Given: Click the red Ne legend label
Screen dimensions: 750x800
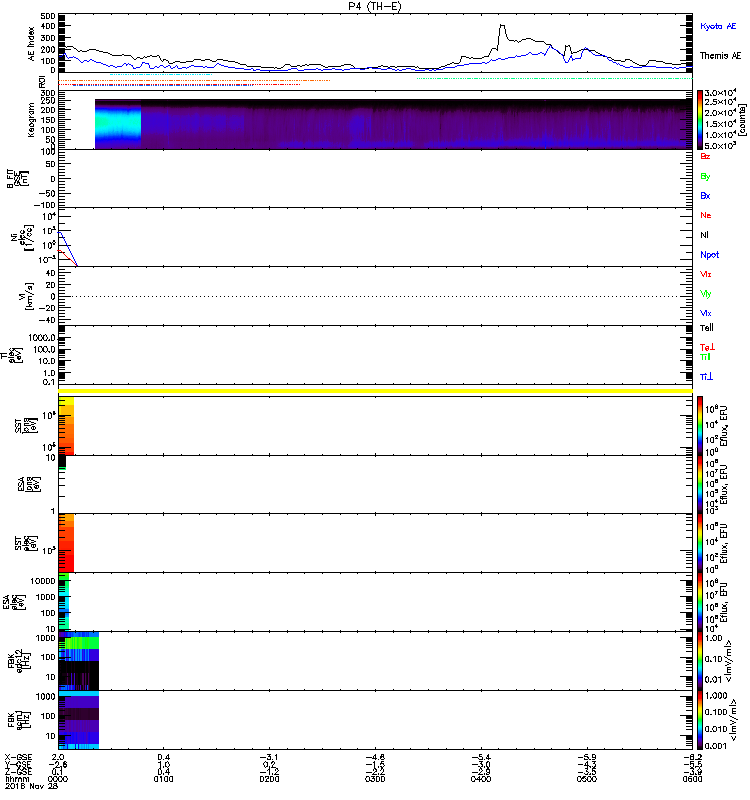Looking at the screenshot, I should (706, 215).
